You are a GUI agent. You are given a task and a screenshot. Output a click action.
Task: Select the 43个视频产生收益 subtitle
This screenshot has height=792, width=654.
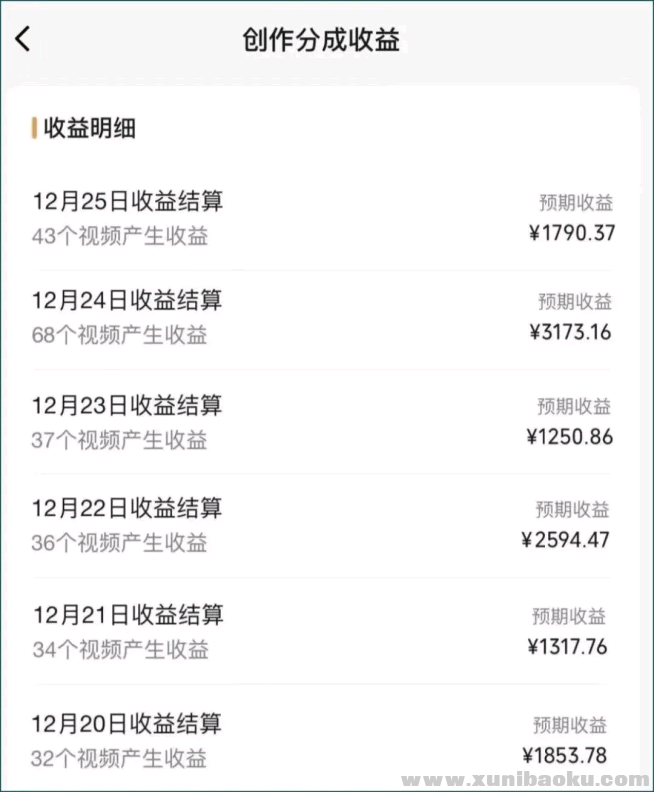click(x=120, y=237)
